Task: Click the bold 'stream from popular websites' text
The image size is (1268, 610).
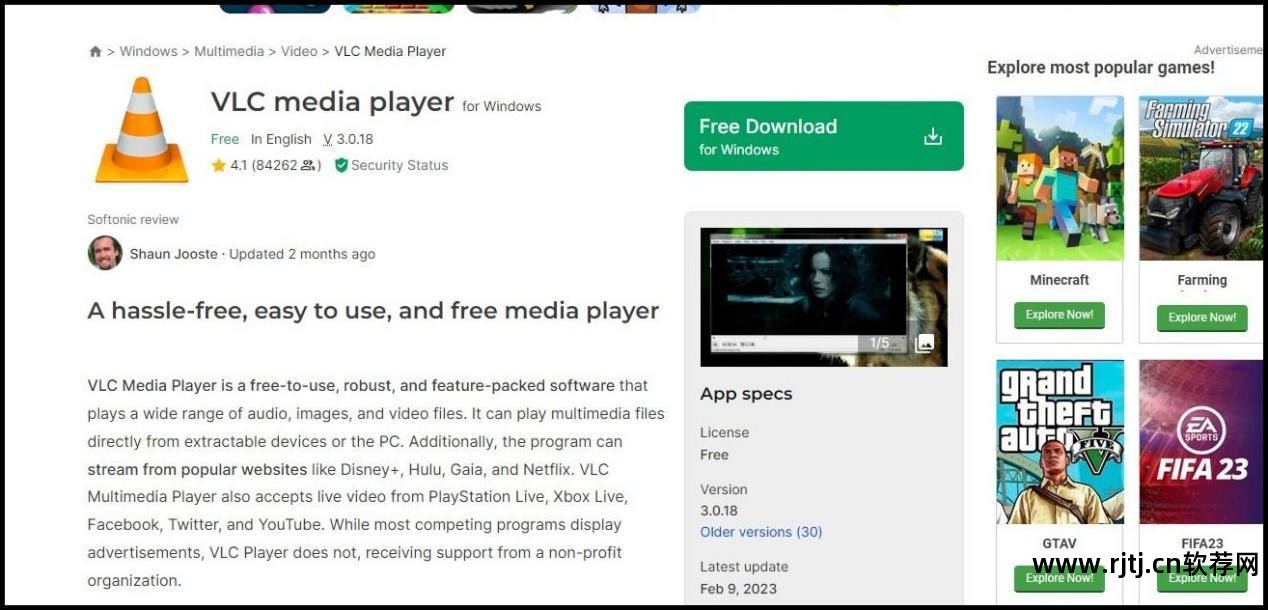Action: click(197, 469)
